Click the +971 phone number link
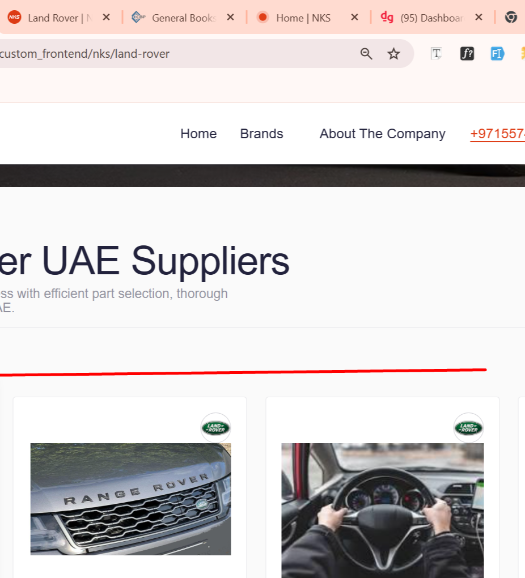This screenshot has width=525, height=578. tap(497, 133)
